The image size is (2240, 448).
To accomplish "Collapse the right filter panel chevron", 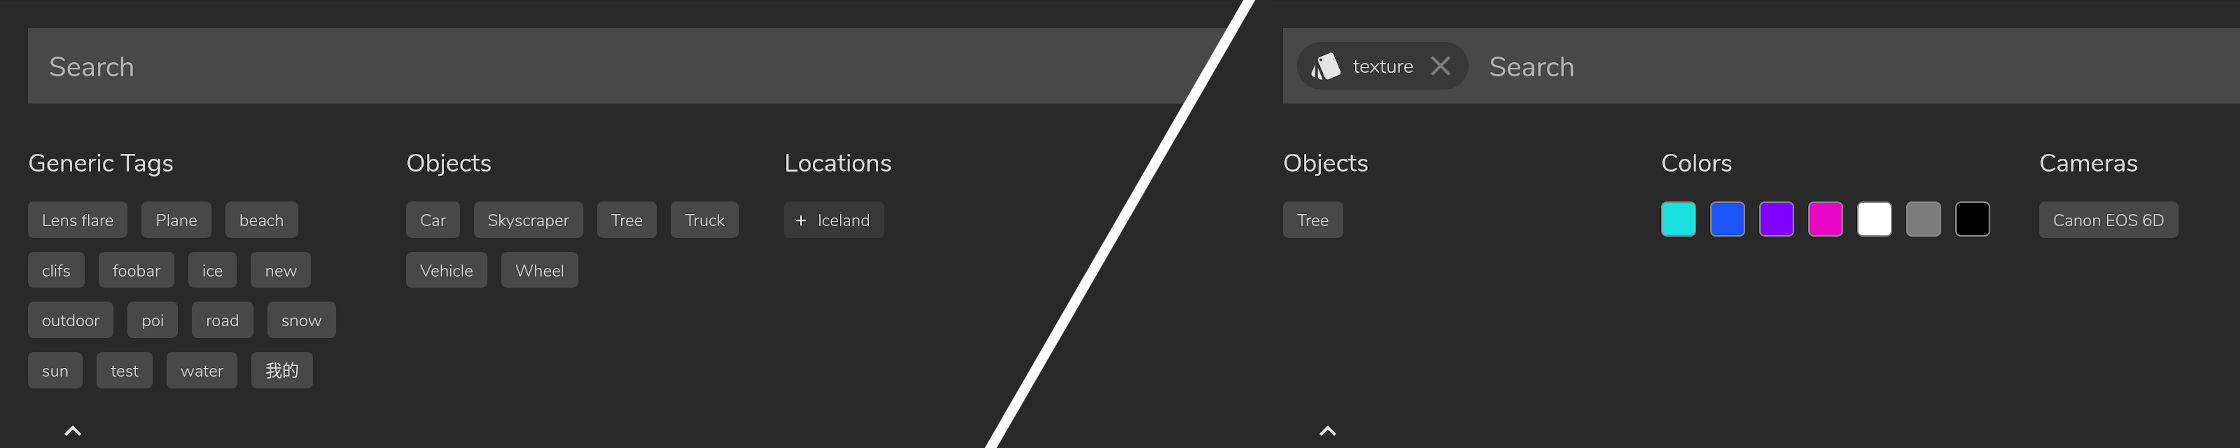I will tap(1328, 431).
